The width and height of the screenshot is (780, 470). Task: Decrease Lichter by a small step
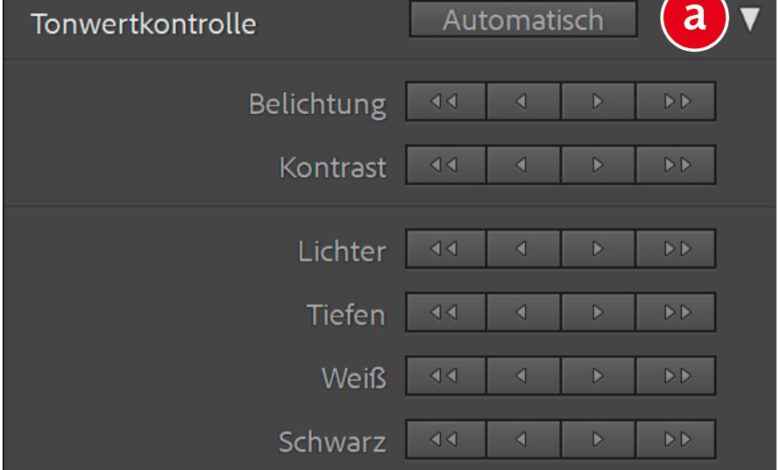coord(523,249)
